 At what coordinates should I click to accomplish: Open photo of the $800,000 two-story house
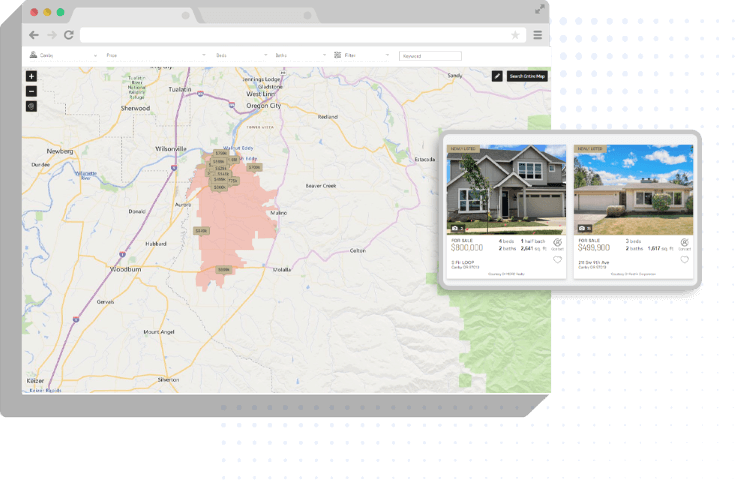[506, 189]
